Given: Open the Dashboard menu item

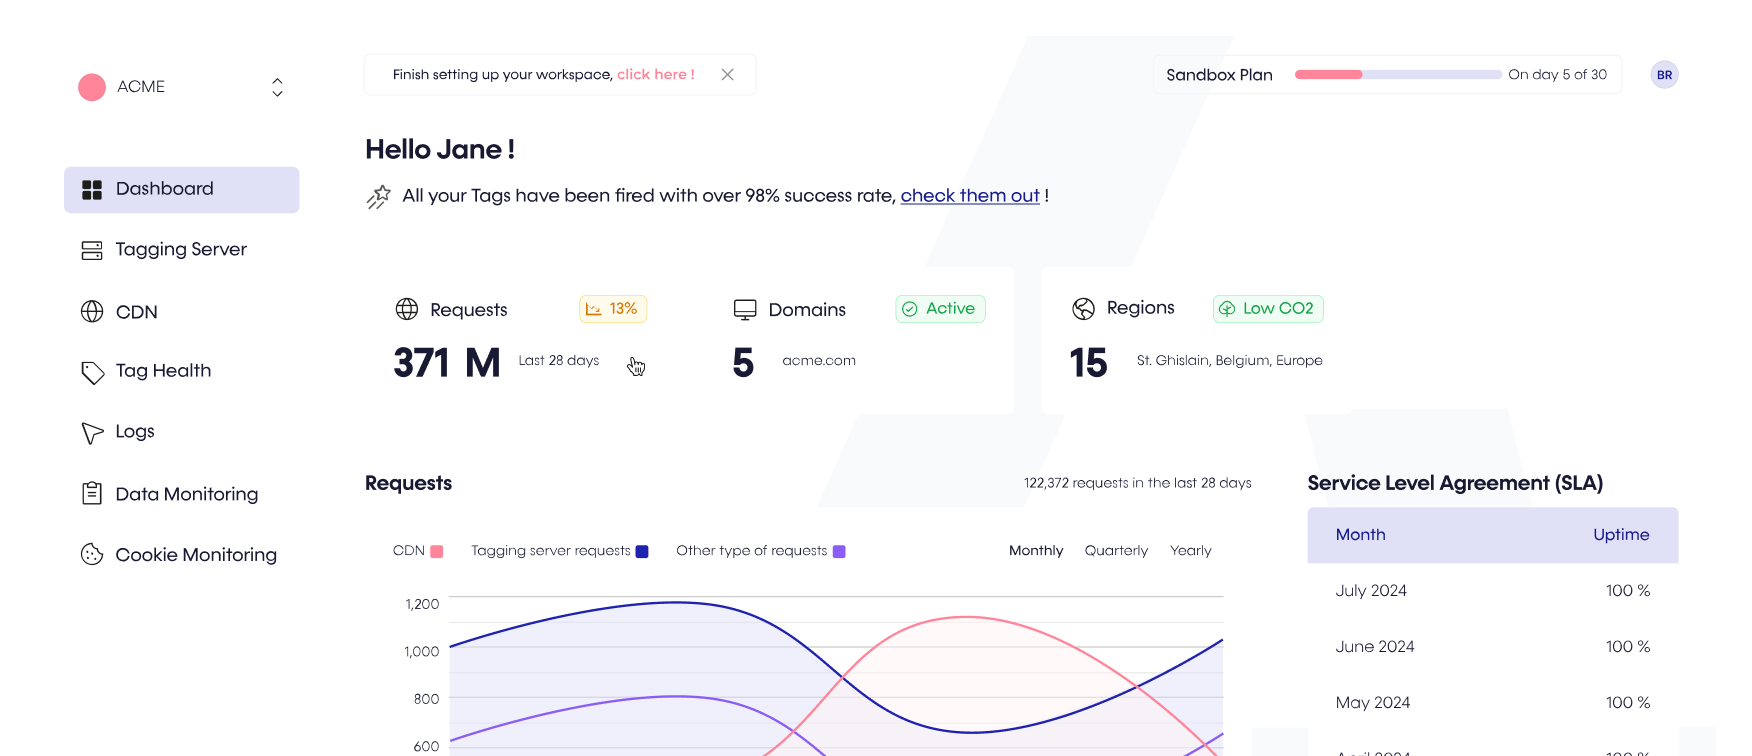Looking at the screenshot, I should click(181, 190).
